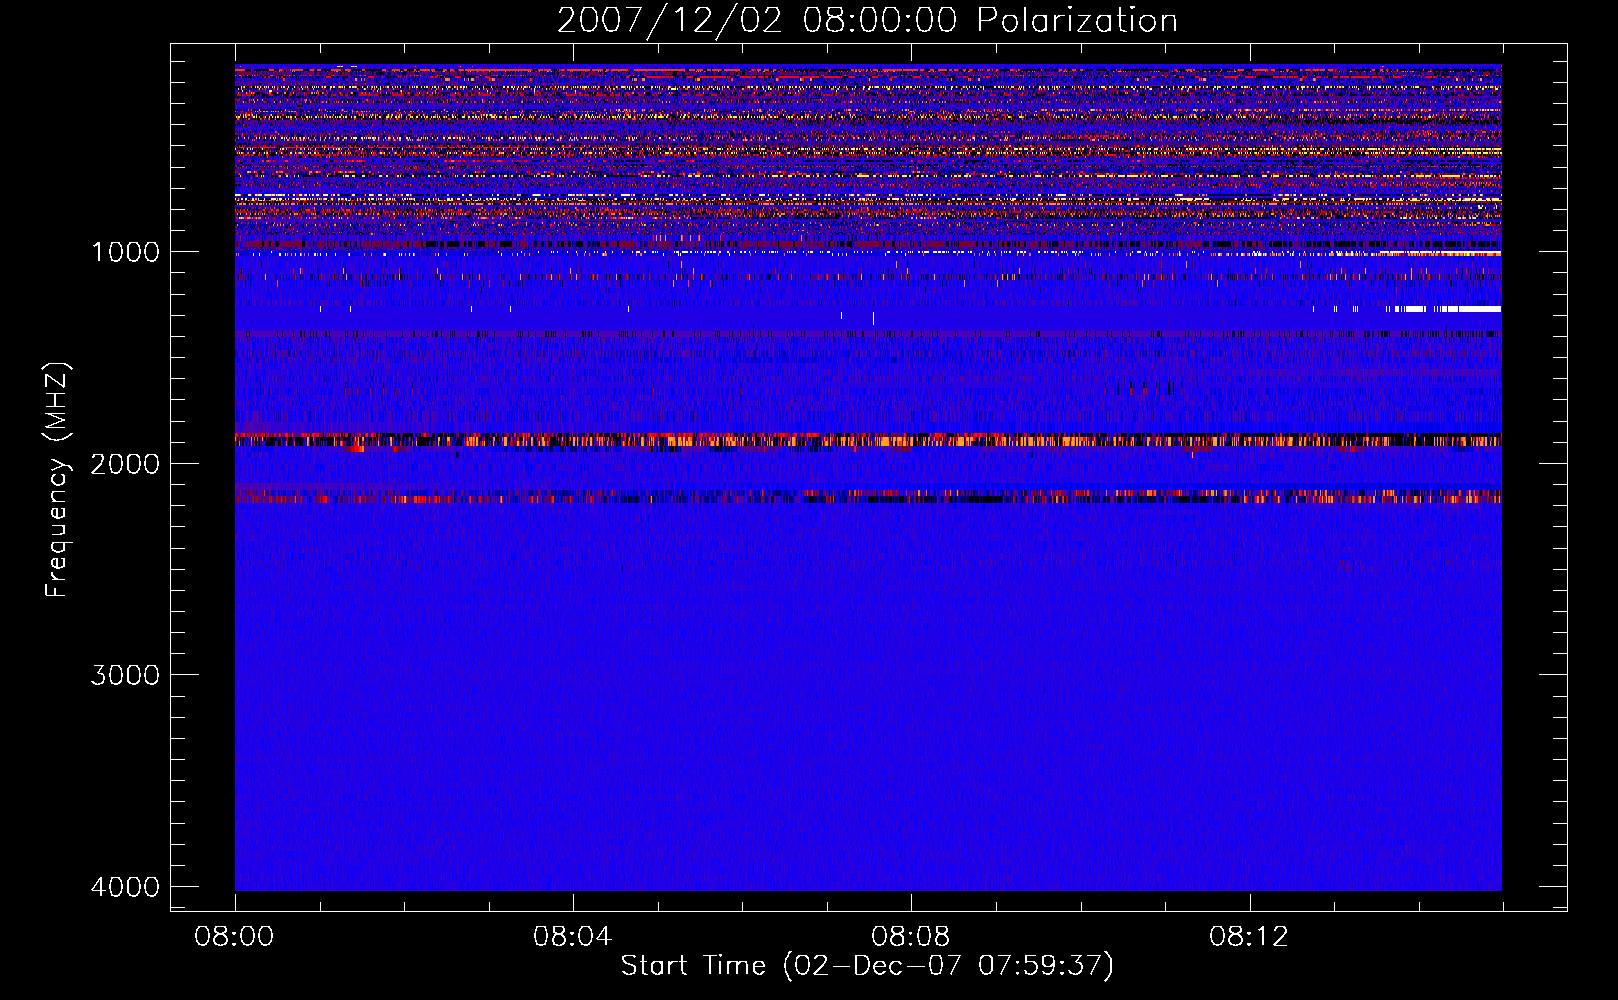Click the 1000 frequency tick label

[x=125, y=252]
